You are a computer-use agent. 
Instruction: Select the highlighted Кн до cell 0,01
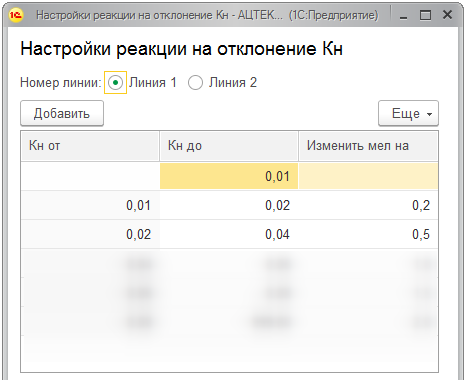229,176
